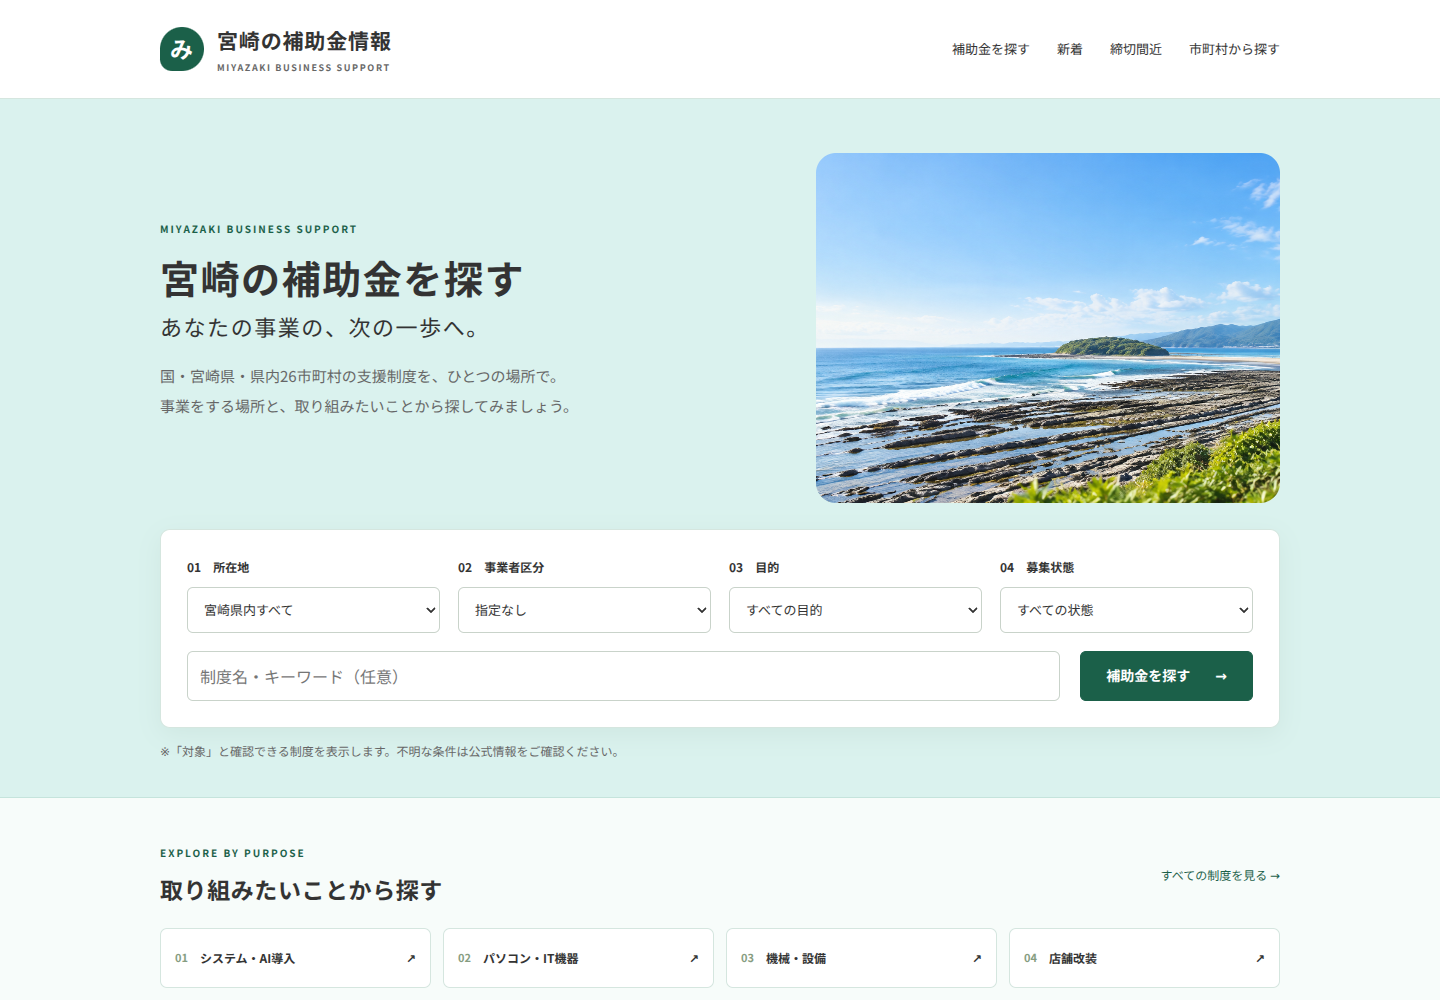Click arrow icon on 機械・設備 card
The height and width of the screenshot is (1000, 1440).
click(977, 958)
